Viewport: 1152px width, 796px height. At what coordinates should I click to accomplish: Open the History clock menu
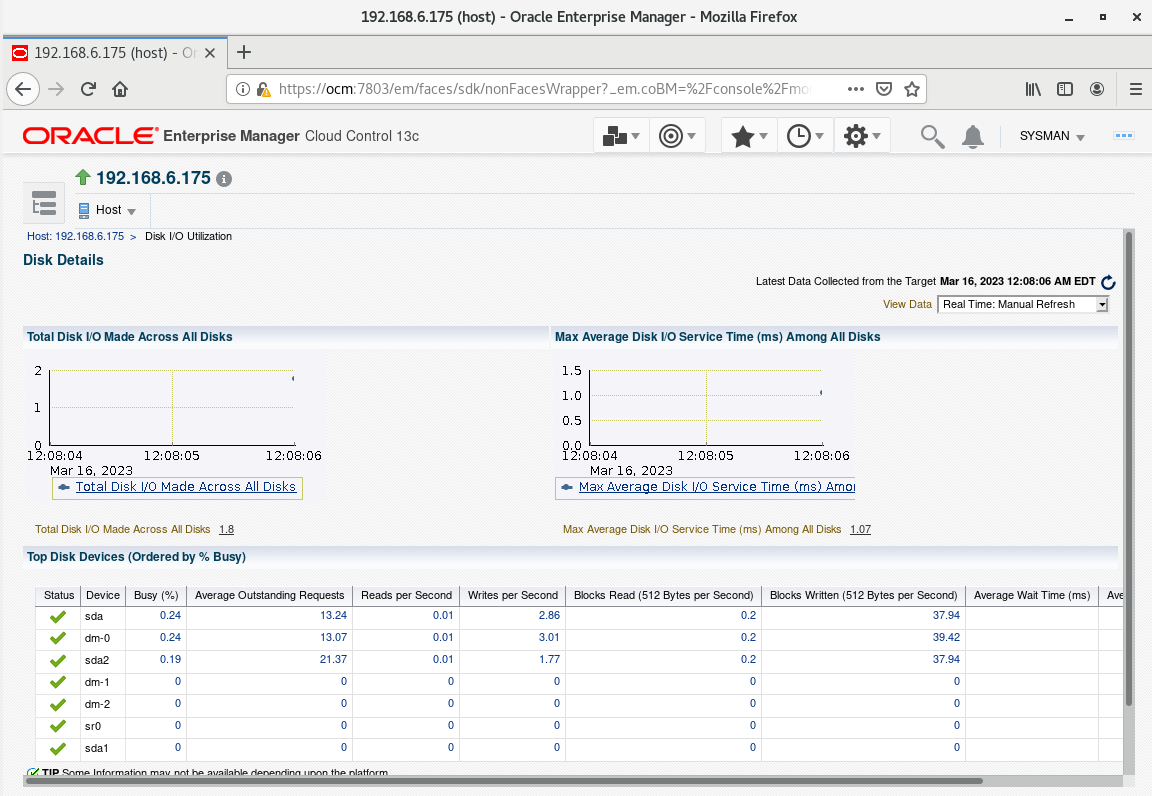804,136
